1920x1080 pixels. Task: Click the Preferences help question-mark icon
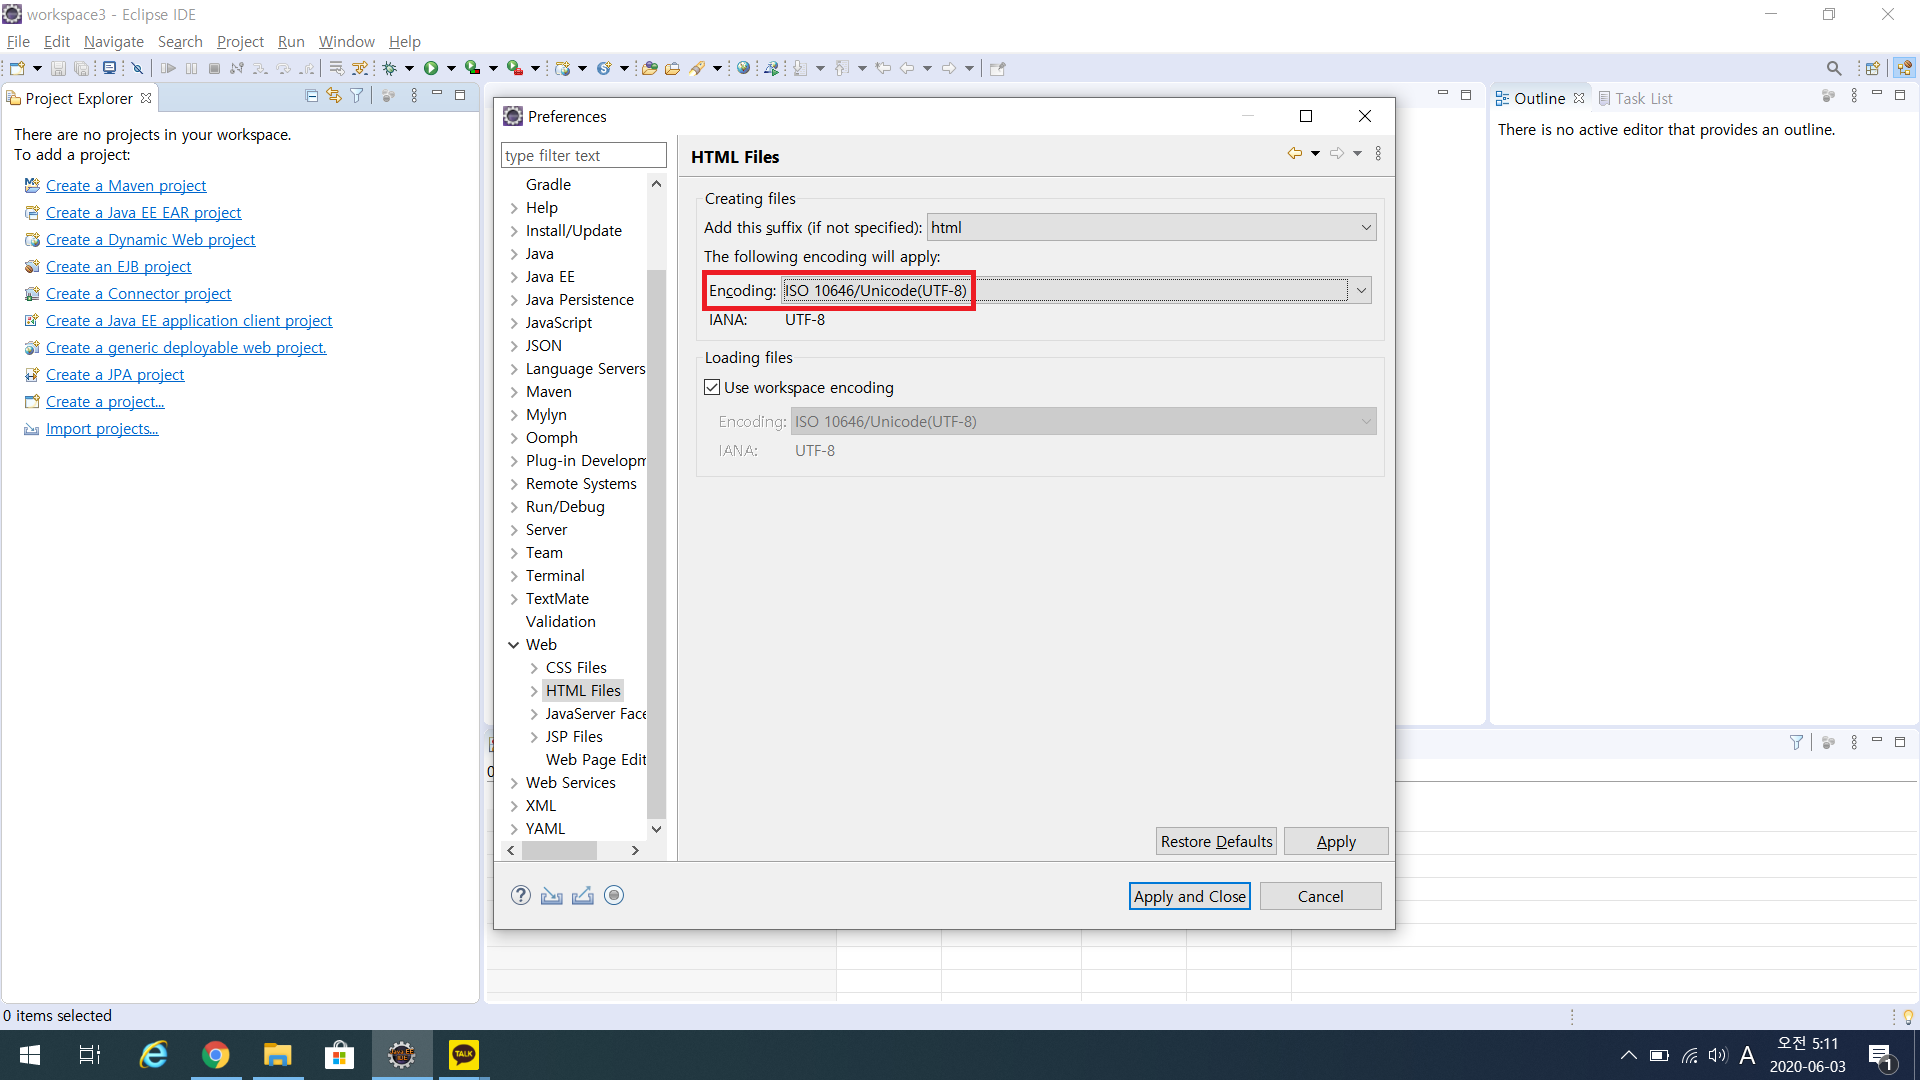coord(521,895)
